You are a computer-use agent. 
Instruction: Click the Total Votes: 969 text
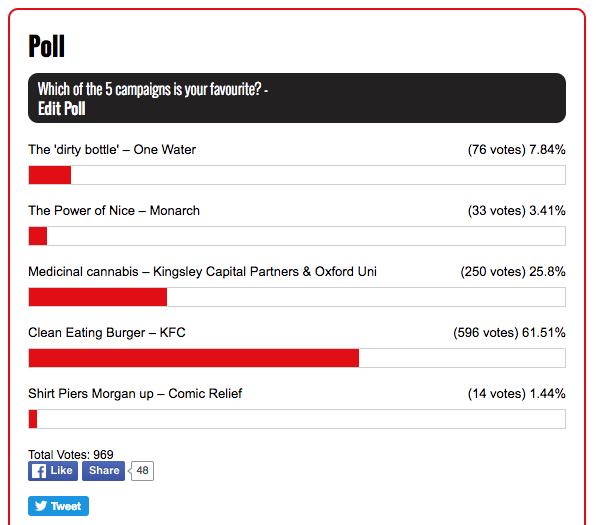coord(71,454)
